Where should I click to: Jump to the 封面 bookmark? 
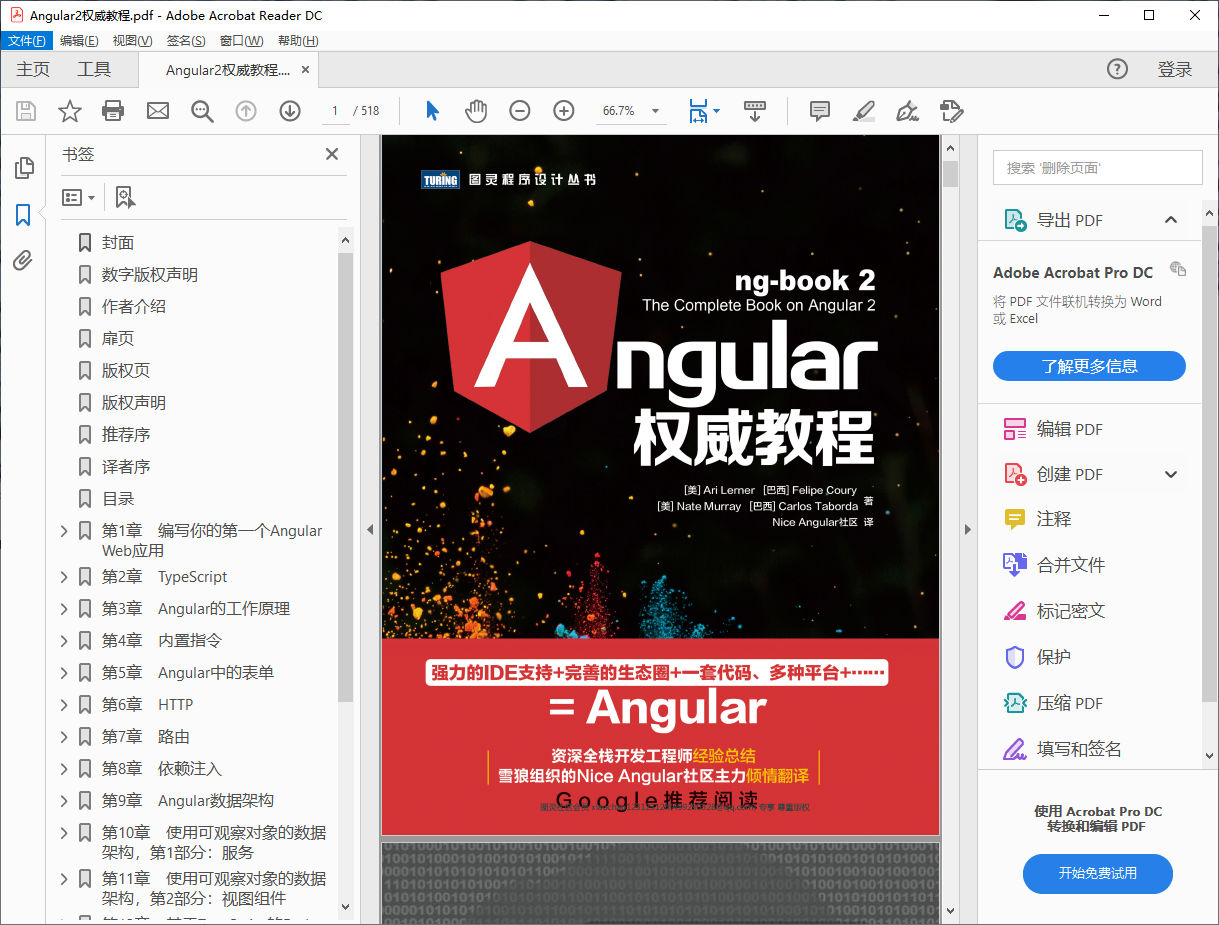118,243
